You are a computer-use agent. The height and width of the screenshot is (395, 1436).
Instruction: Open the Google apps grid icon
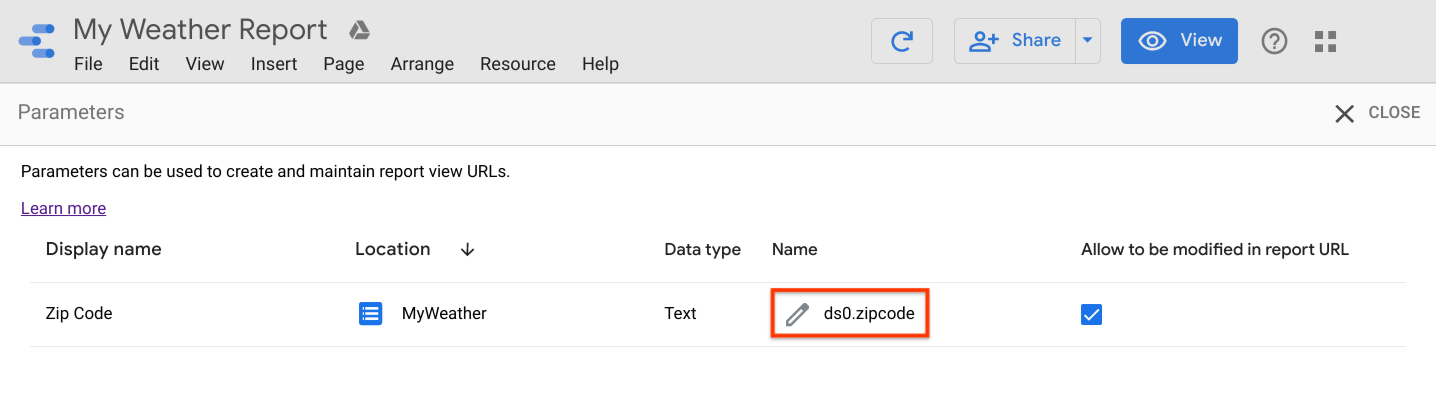point(1326,41)
